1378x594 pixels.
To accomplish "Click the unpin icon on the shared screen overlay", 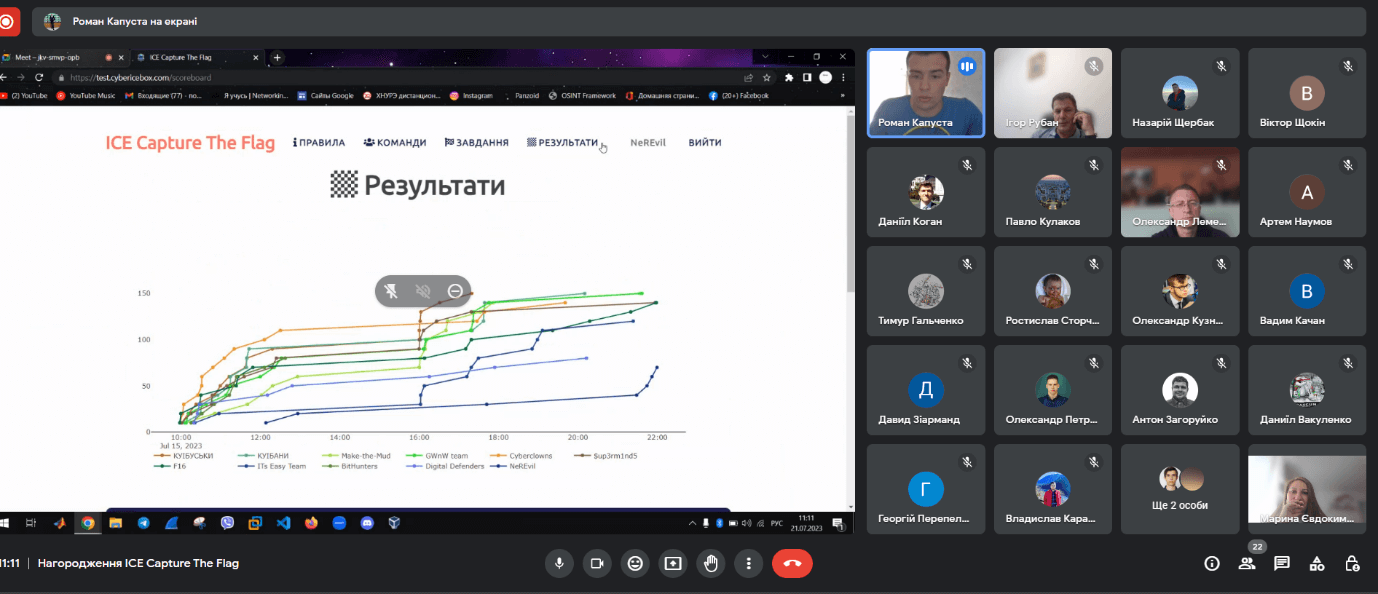I will pyautogui.click(x=392, y=291).
